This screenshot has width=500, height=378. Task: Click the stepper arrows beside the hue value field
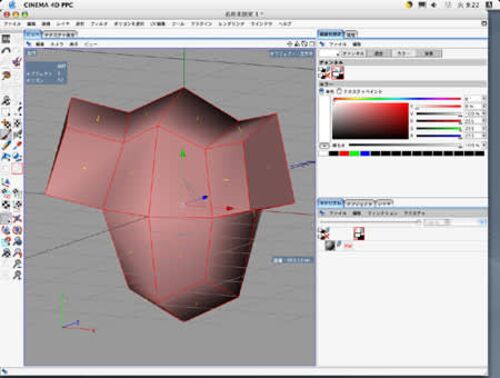pyautogui.click(x=484, y=99)
